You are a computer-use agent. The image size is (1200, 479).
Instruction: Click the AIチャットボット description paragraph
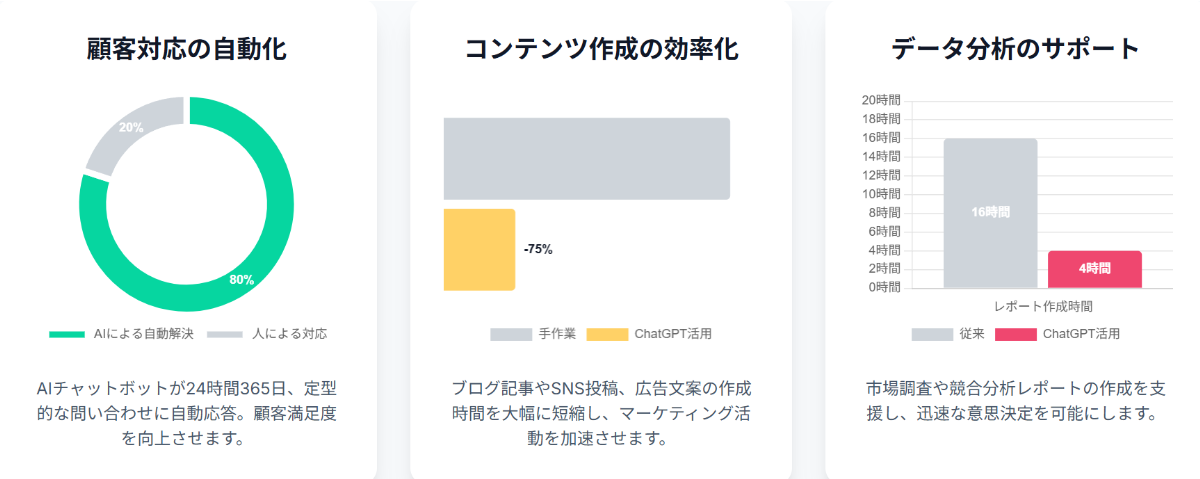187,412
